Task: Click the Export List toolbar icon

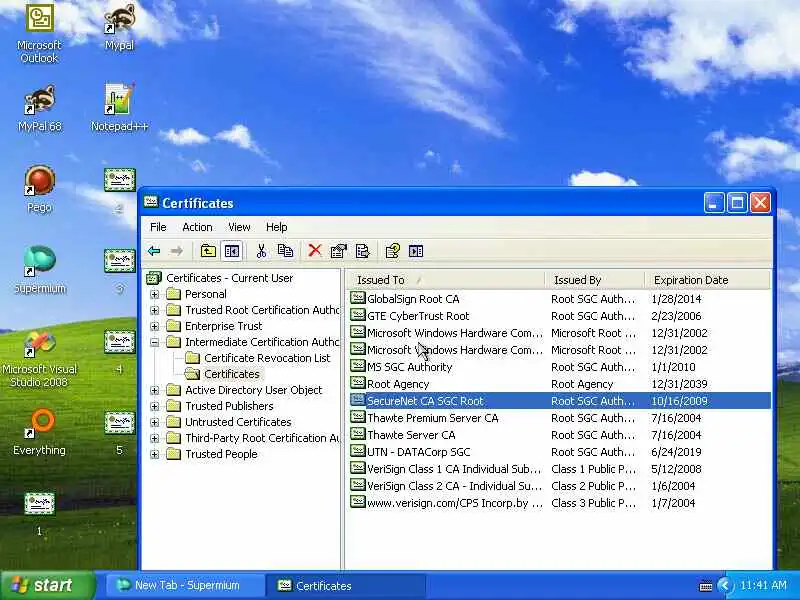Action: tap(362, 251)
